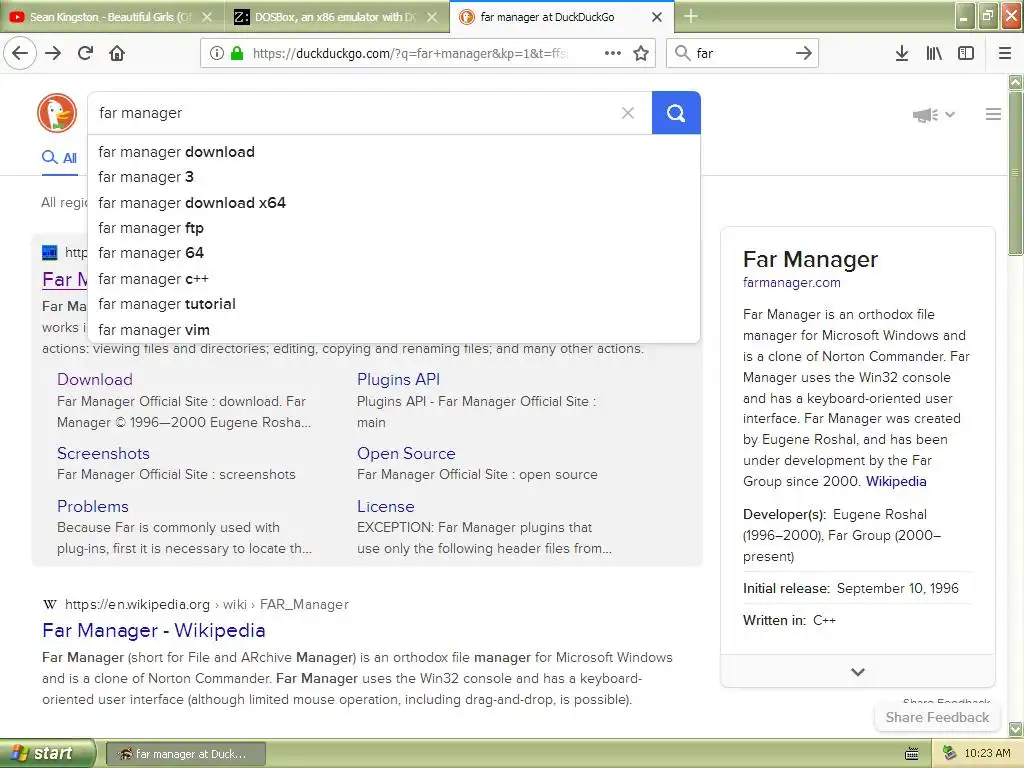Open the Windows start menu

coord(47,753)
